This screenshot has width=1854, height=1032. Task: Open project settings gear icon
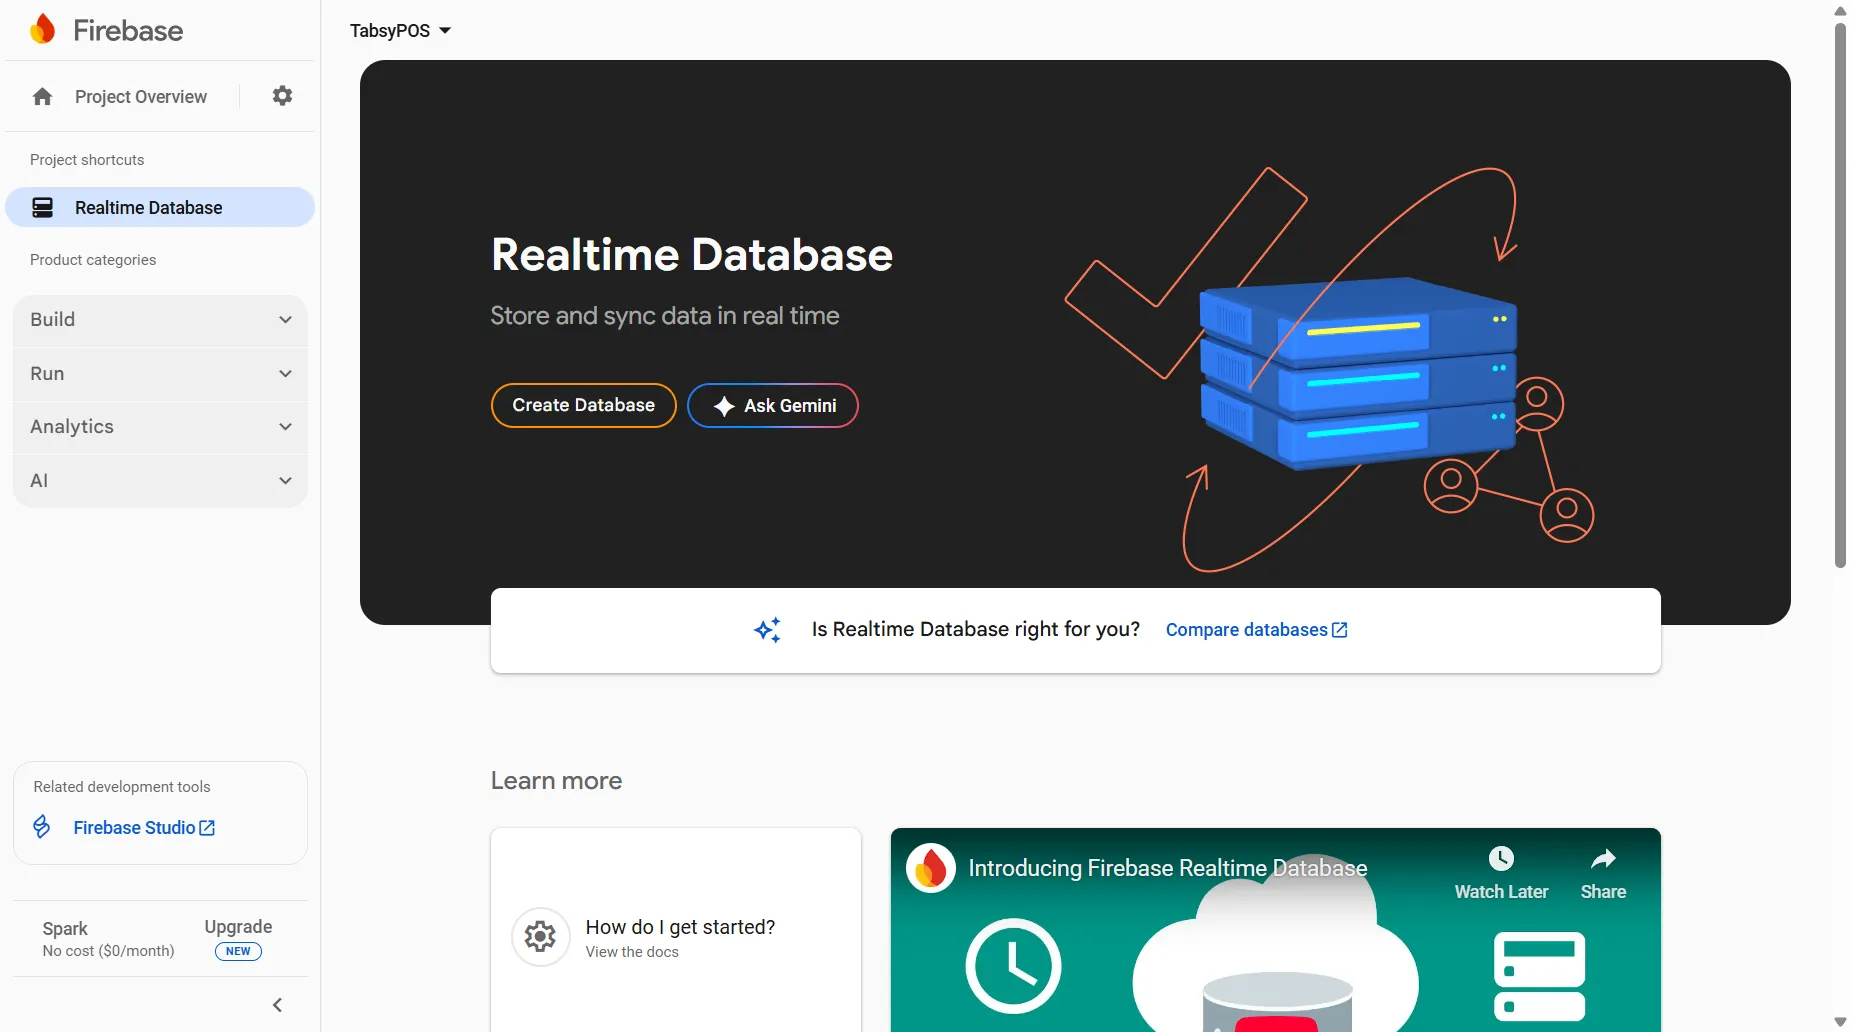(283, 96)
